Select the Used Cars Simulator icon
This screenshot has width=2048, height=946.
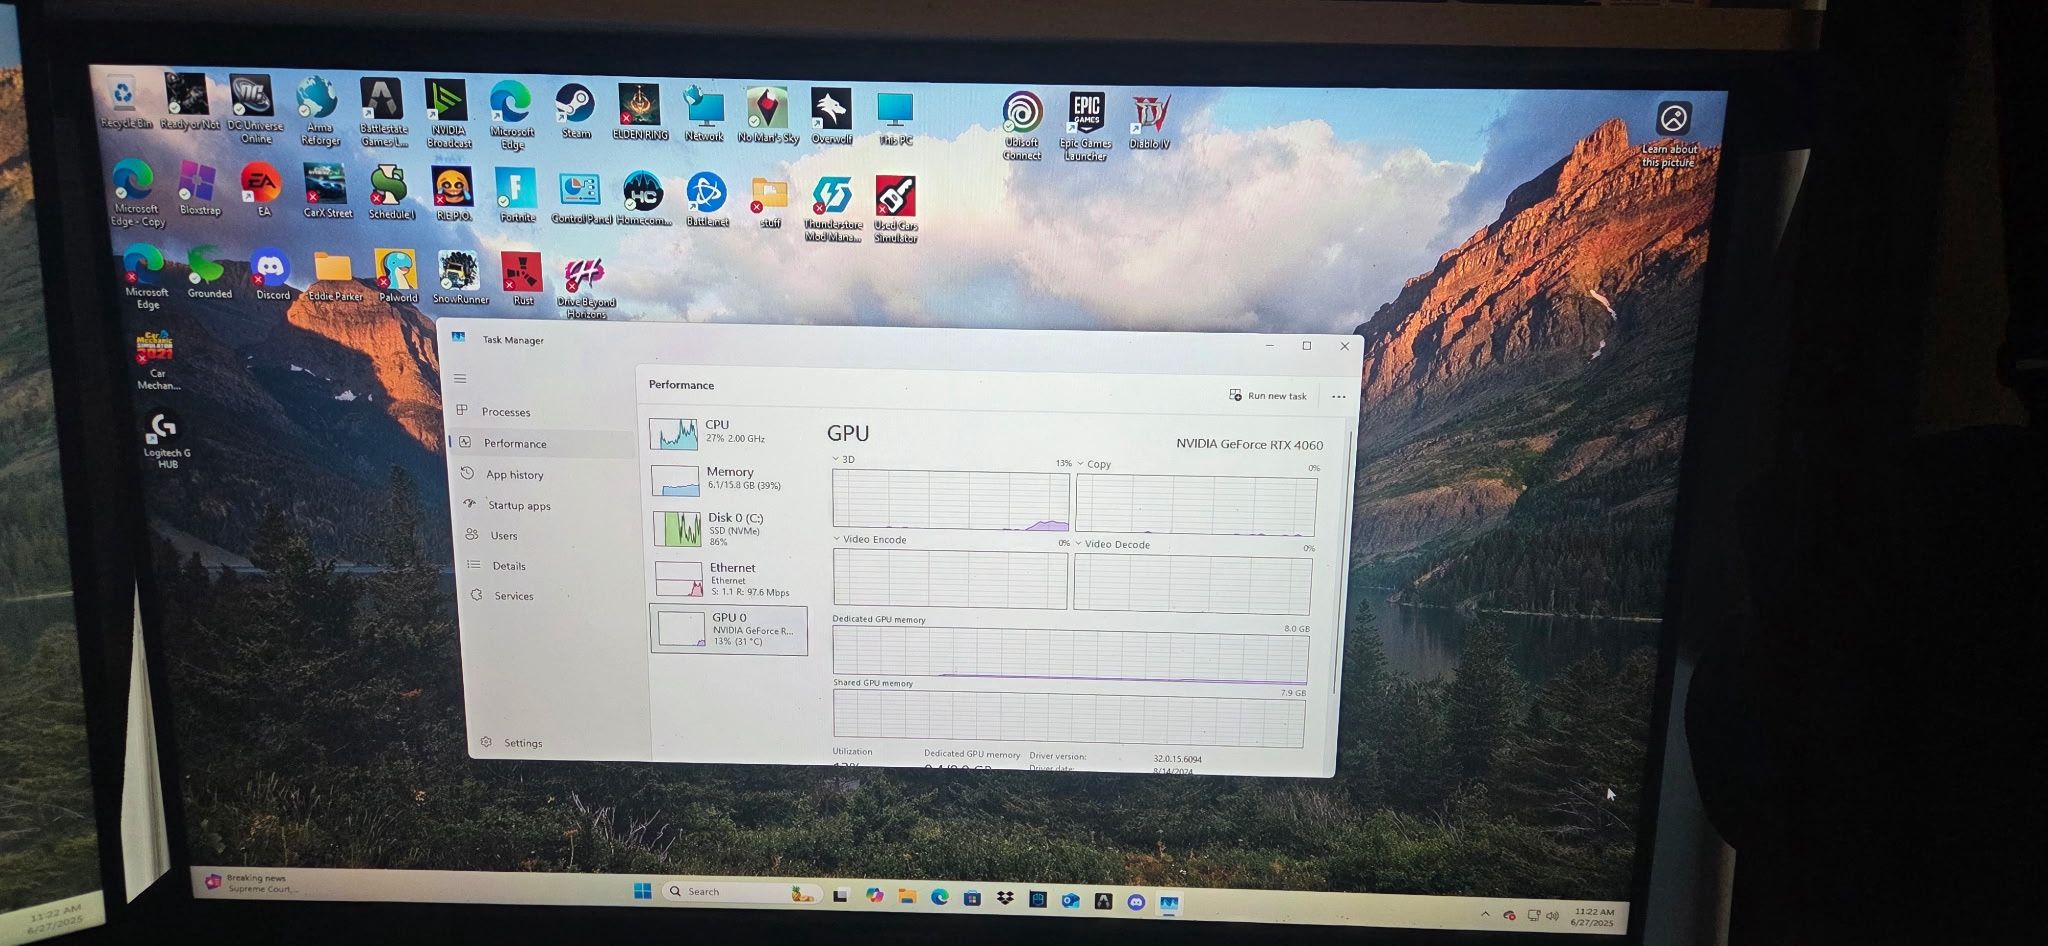(896, 209)
